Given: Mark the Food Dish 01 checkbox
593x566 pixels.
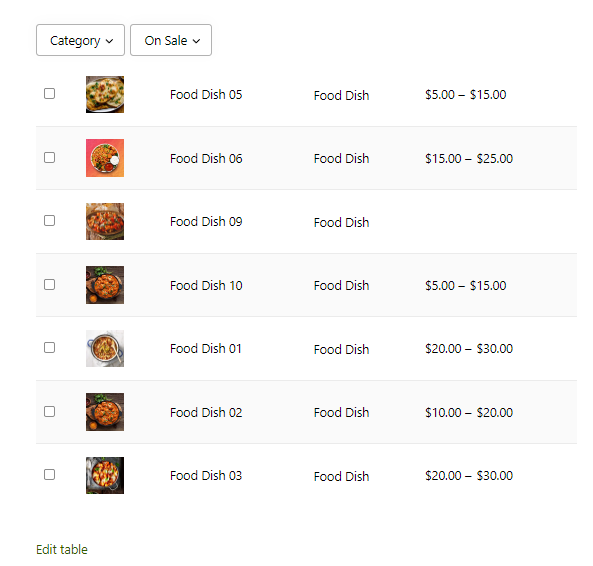Looking at the screenshot, I should [50, 347].
